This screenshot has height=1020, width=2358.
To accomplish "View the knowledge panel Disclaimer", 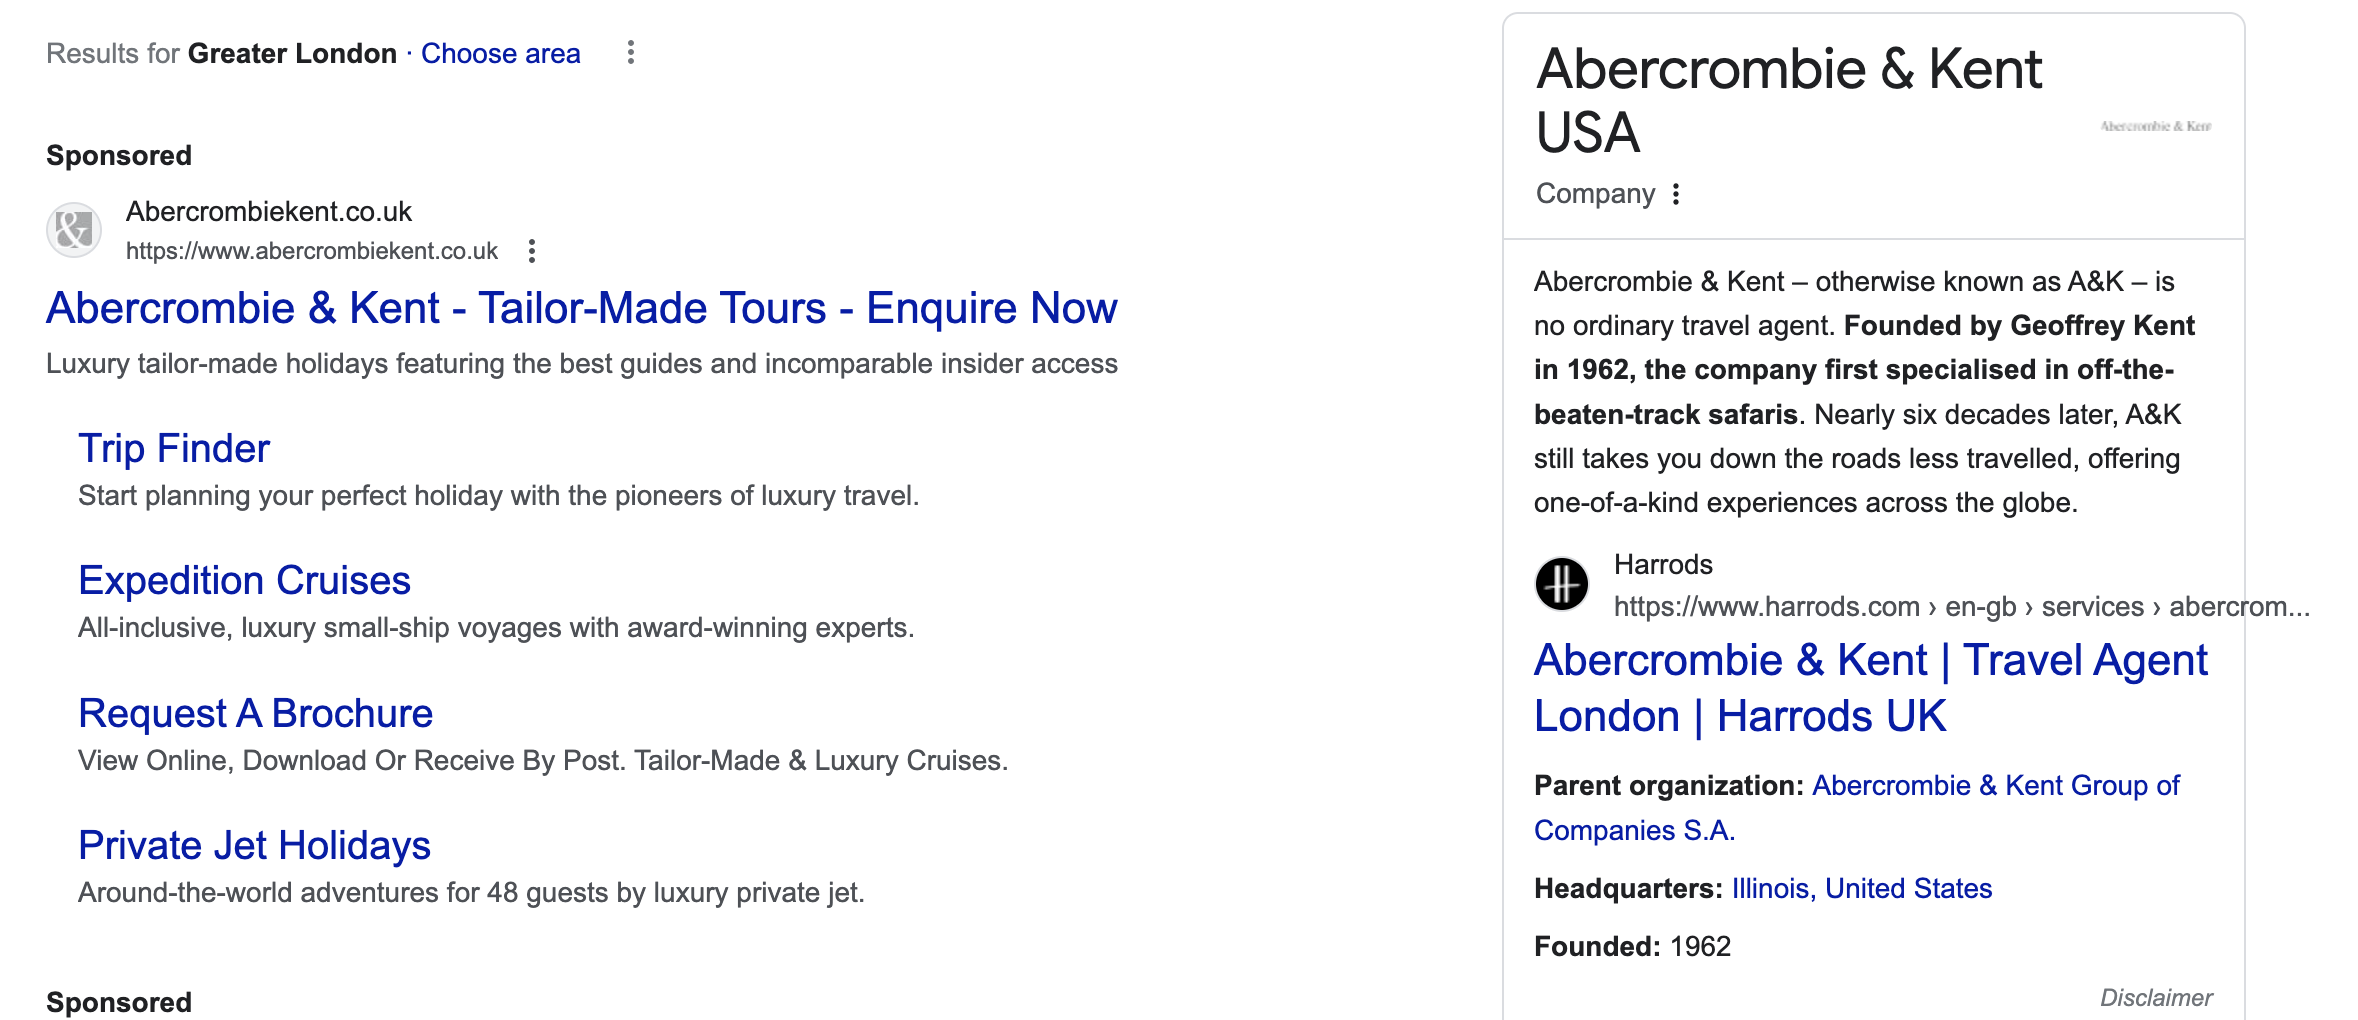I will click(x=2155, y=998).
